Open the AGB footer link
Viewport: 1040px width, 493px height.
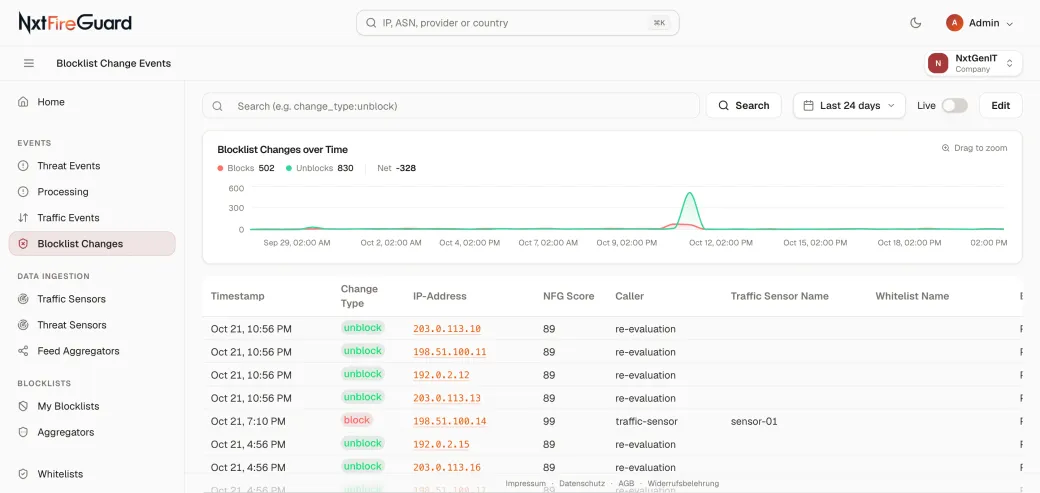(626, 484)
